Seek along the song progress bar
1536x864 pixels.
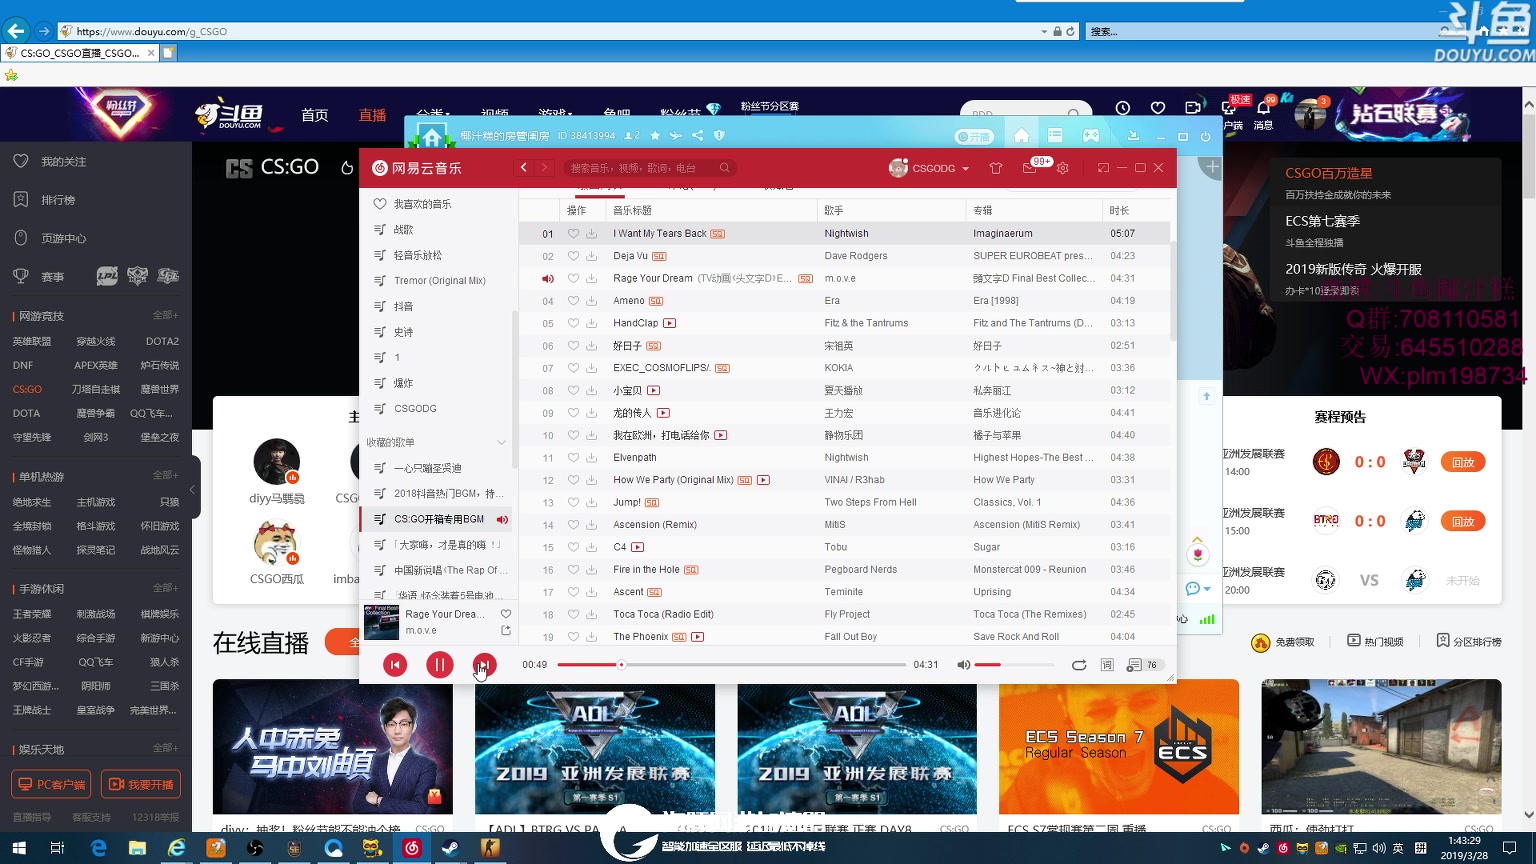pyautogui.click(x=732, y=665)
